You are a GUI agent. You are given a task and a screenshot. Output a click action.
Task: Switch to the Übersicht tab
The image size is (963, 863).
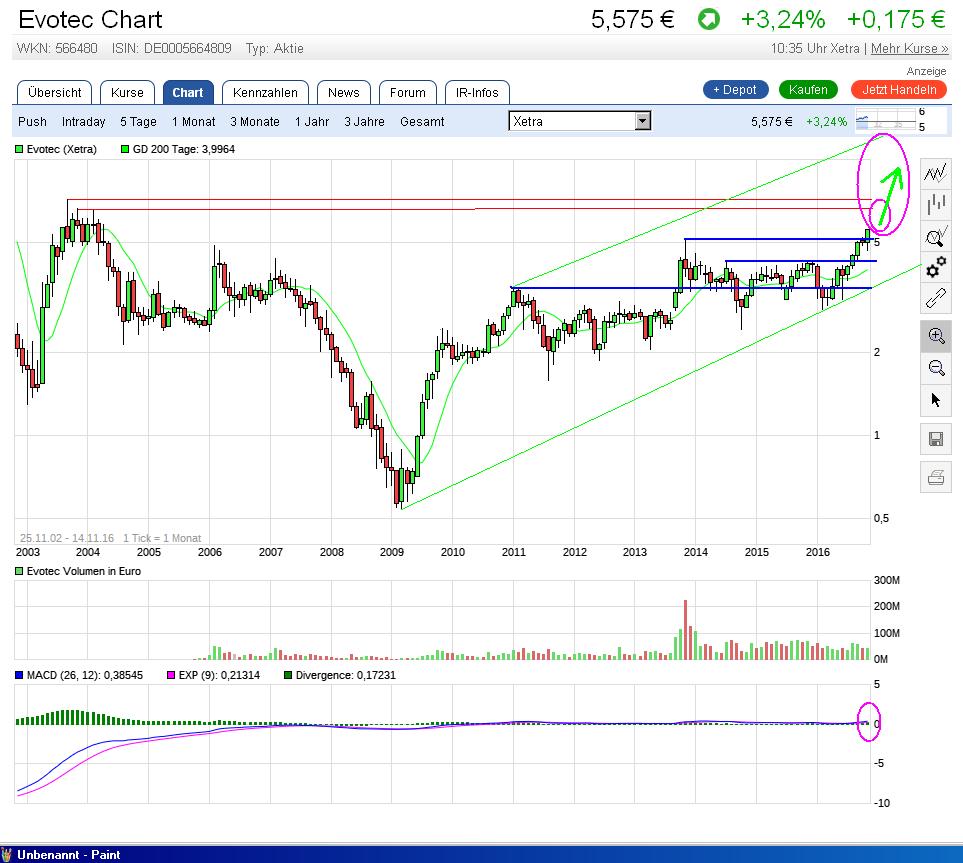[x=54, y=93]
